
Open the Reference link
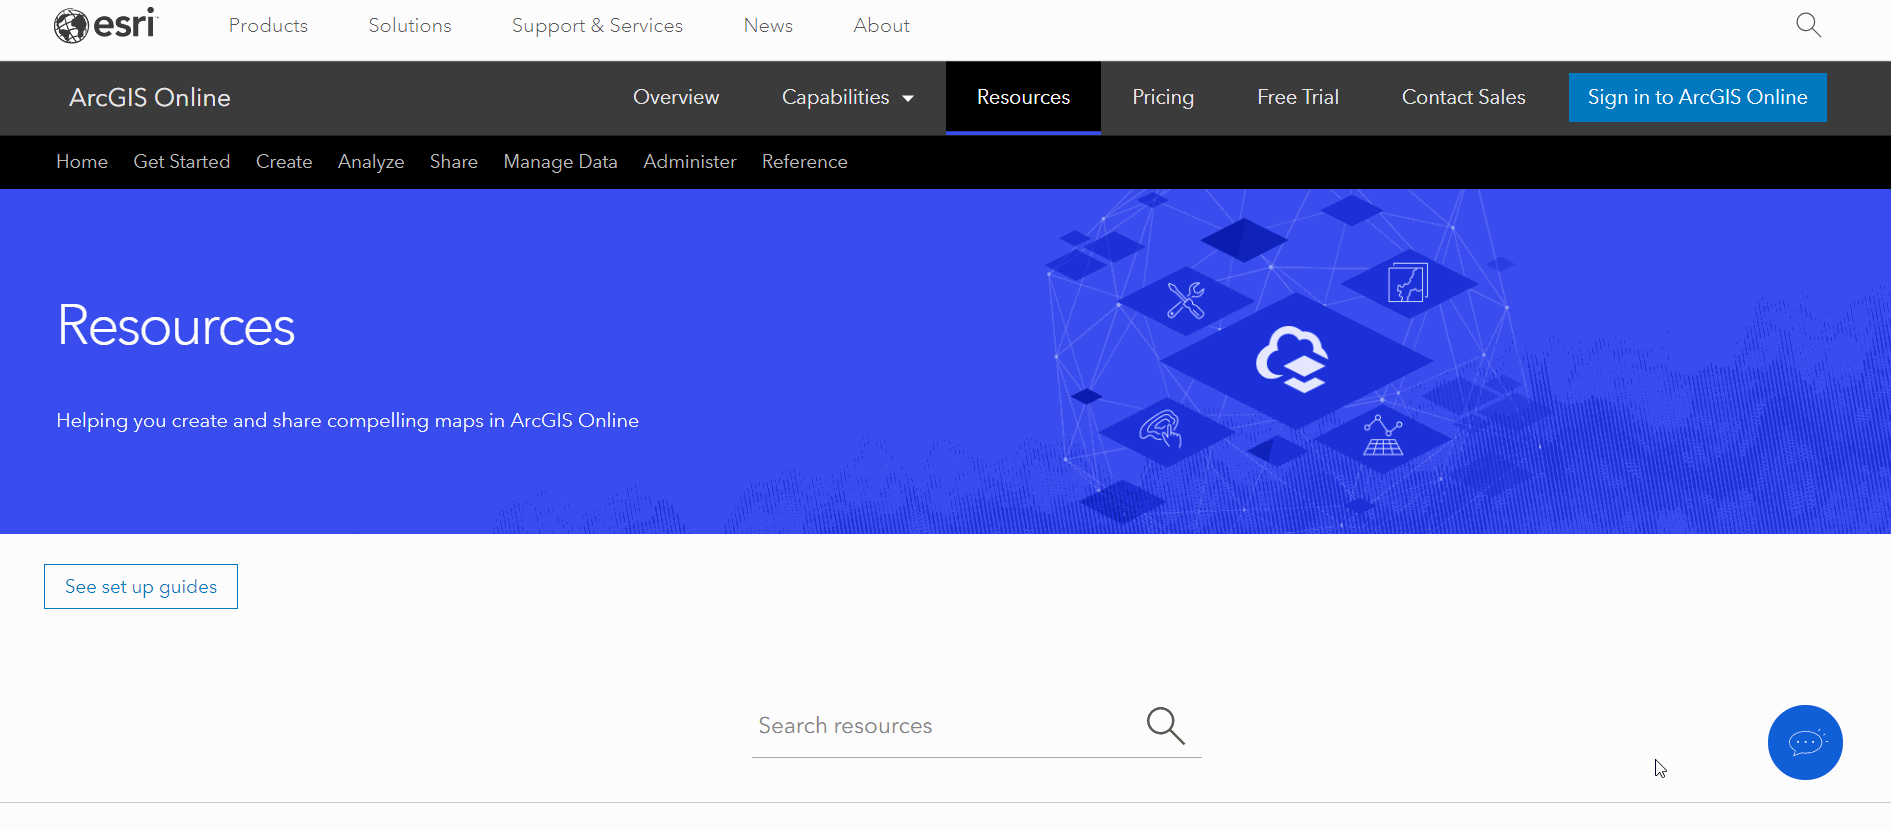[805, 161]
